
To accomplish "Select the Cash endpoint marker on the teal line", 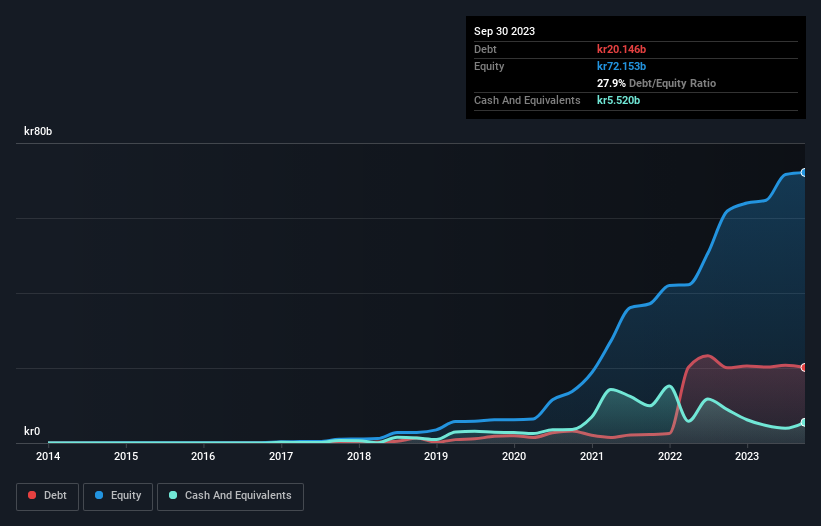I will (x=804, y=422).
